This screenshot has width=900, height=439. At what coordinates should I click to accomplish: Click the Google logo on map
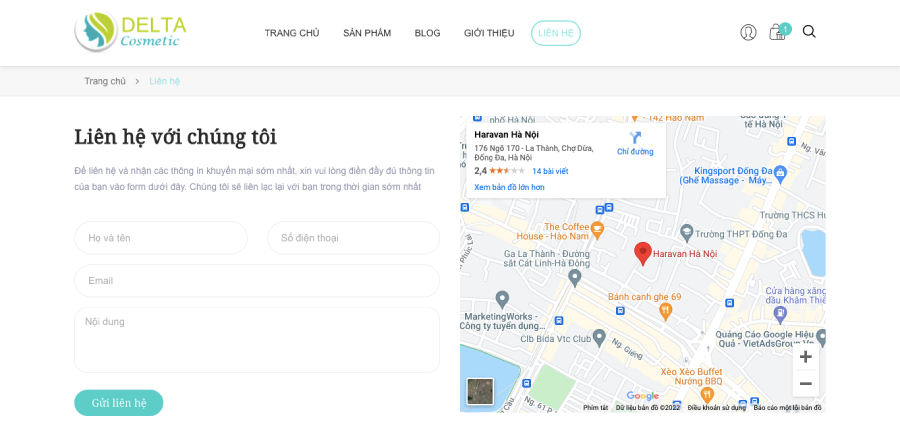click(642, 396)
